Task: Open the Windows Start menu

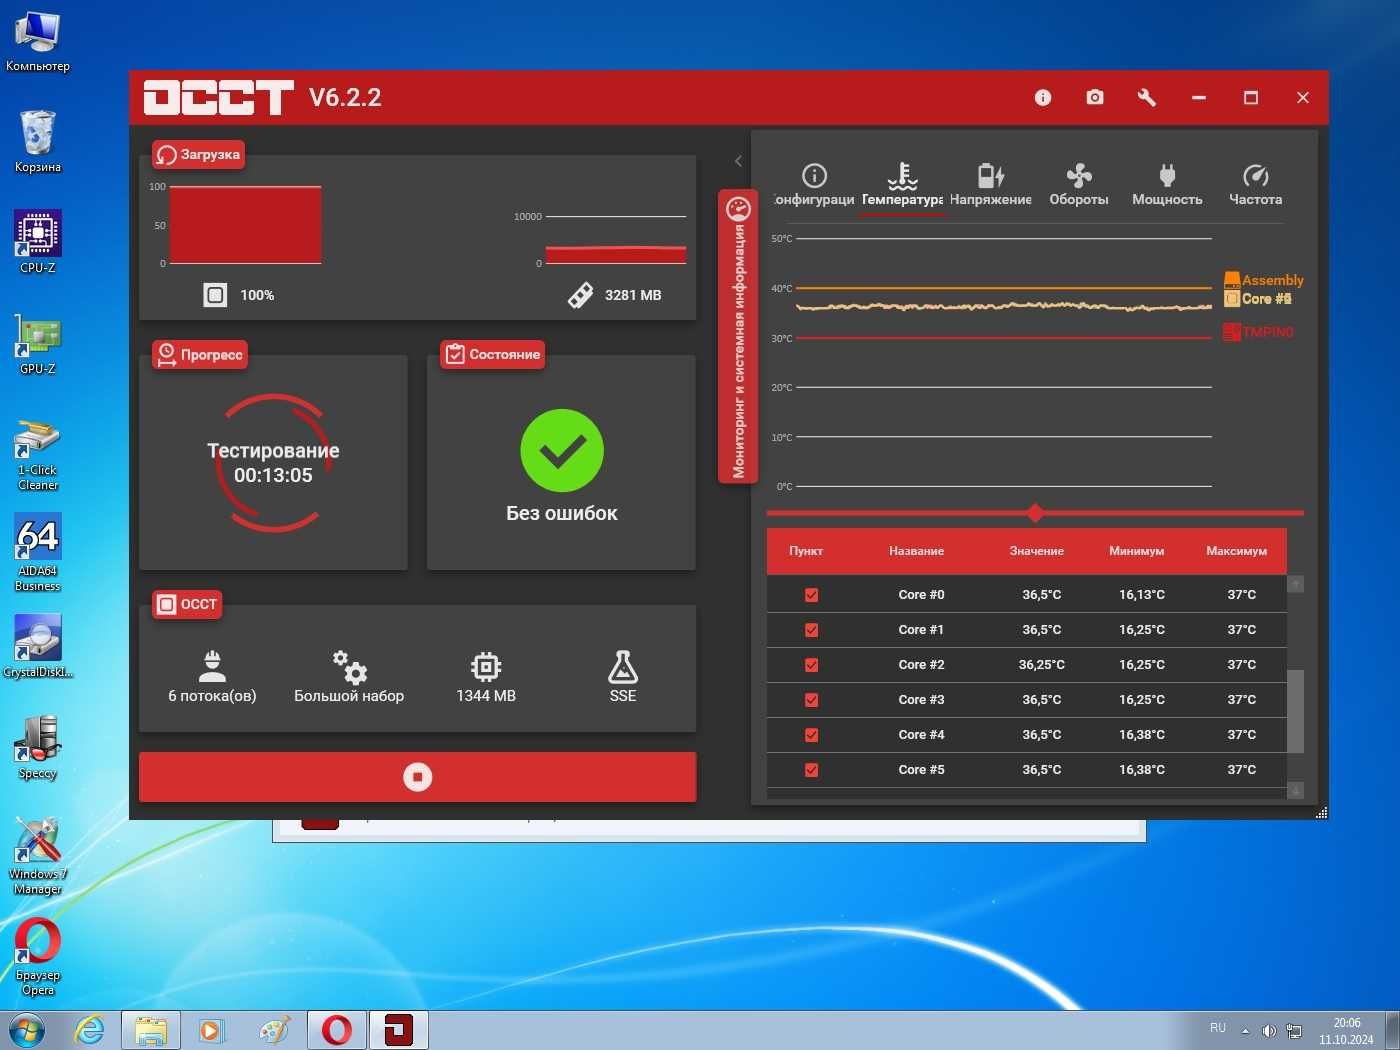Action: tap(27, 1030)
